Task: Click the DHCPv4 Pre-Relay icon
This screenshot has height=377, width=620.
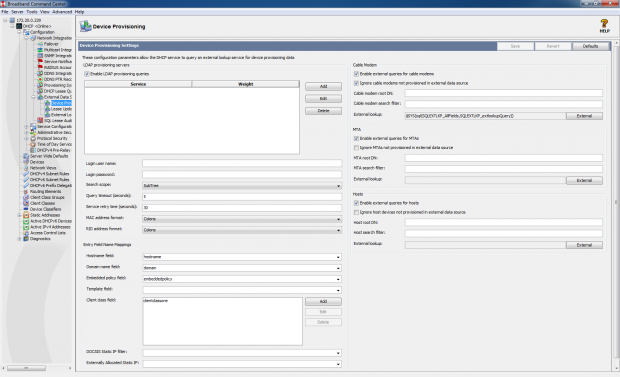Action: click(33, 150)
